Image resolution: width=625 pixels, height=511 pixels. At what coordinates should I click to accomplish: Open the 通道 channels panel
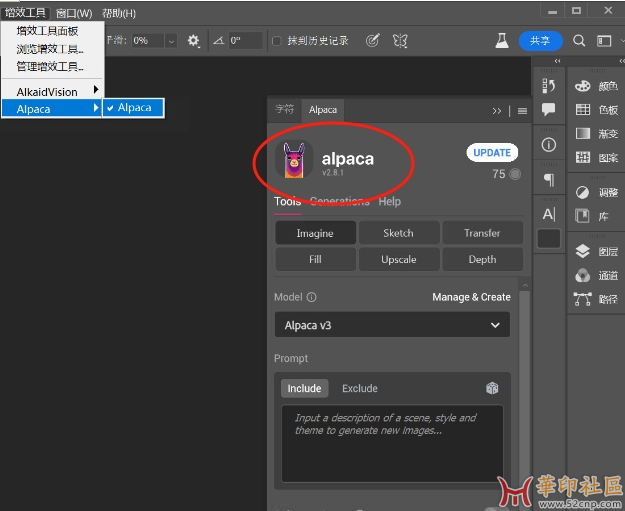pyautogui.click(x=596, y=275)
